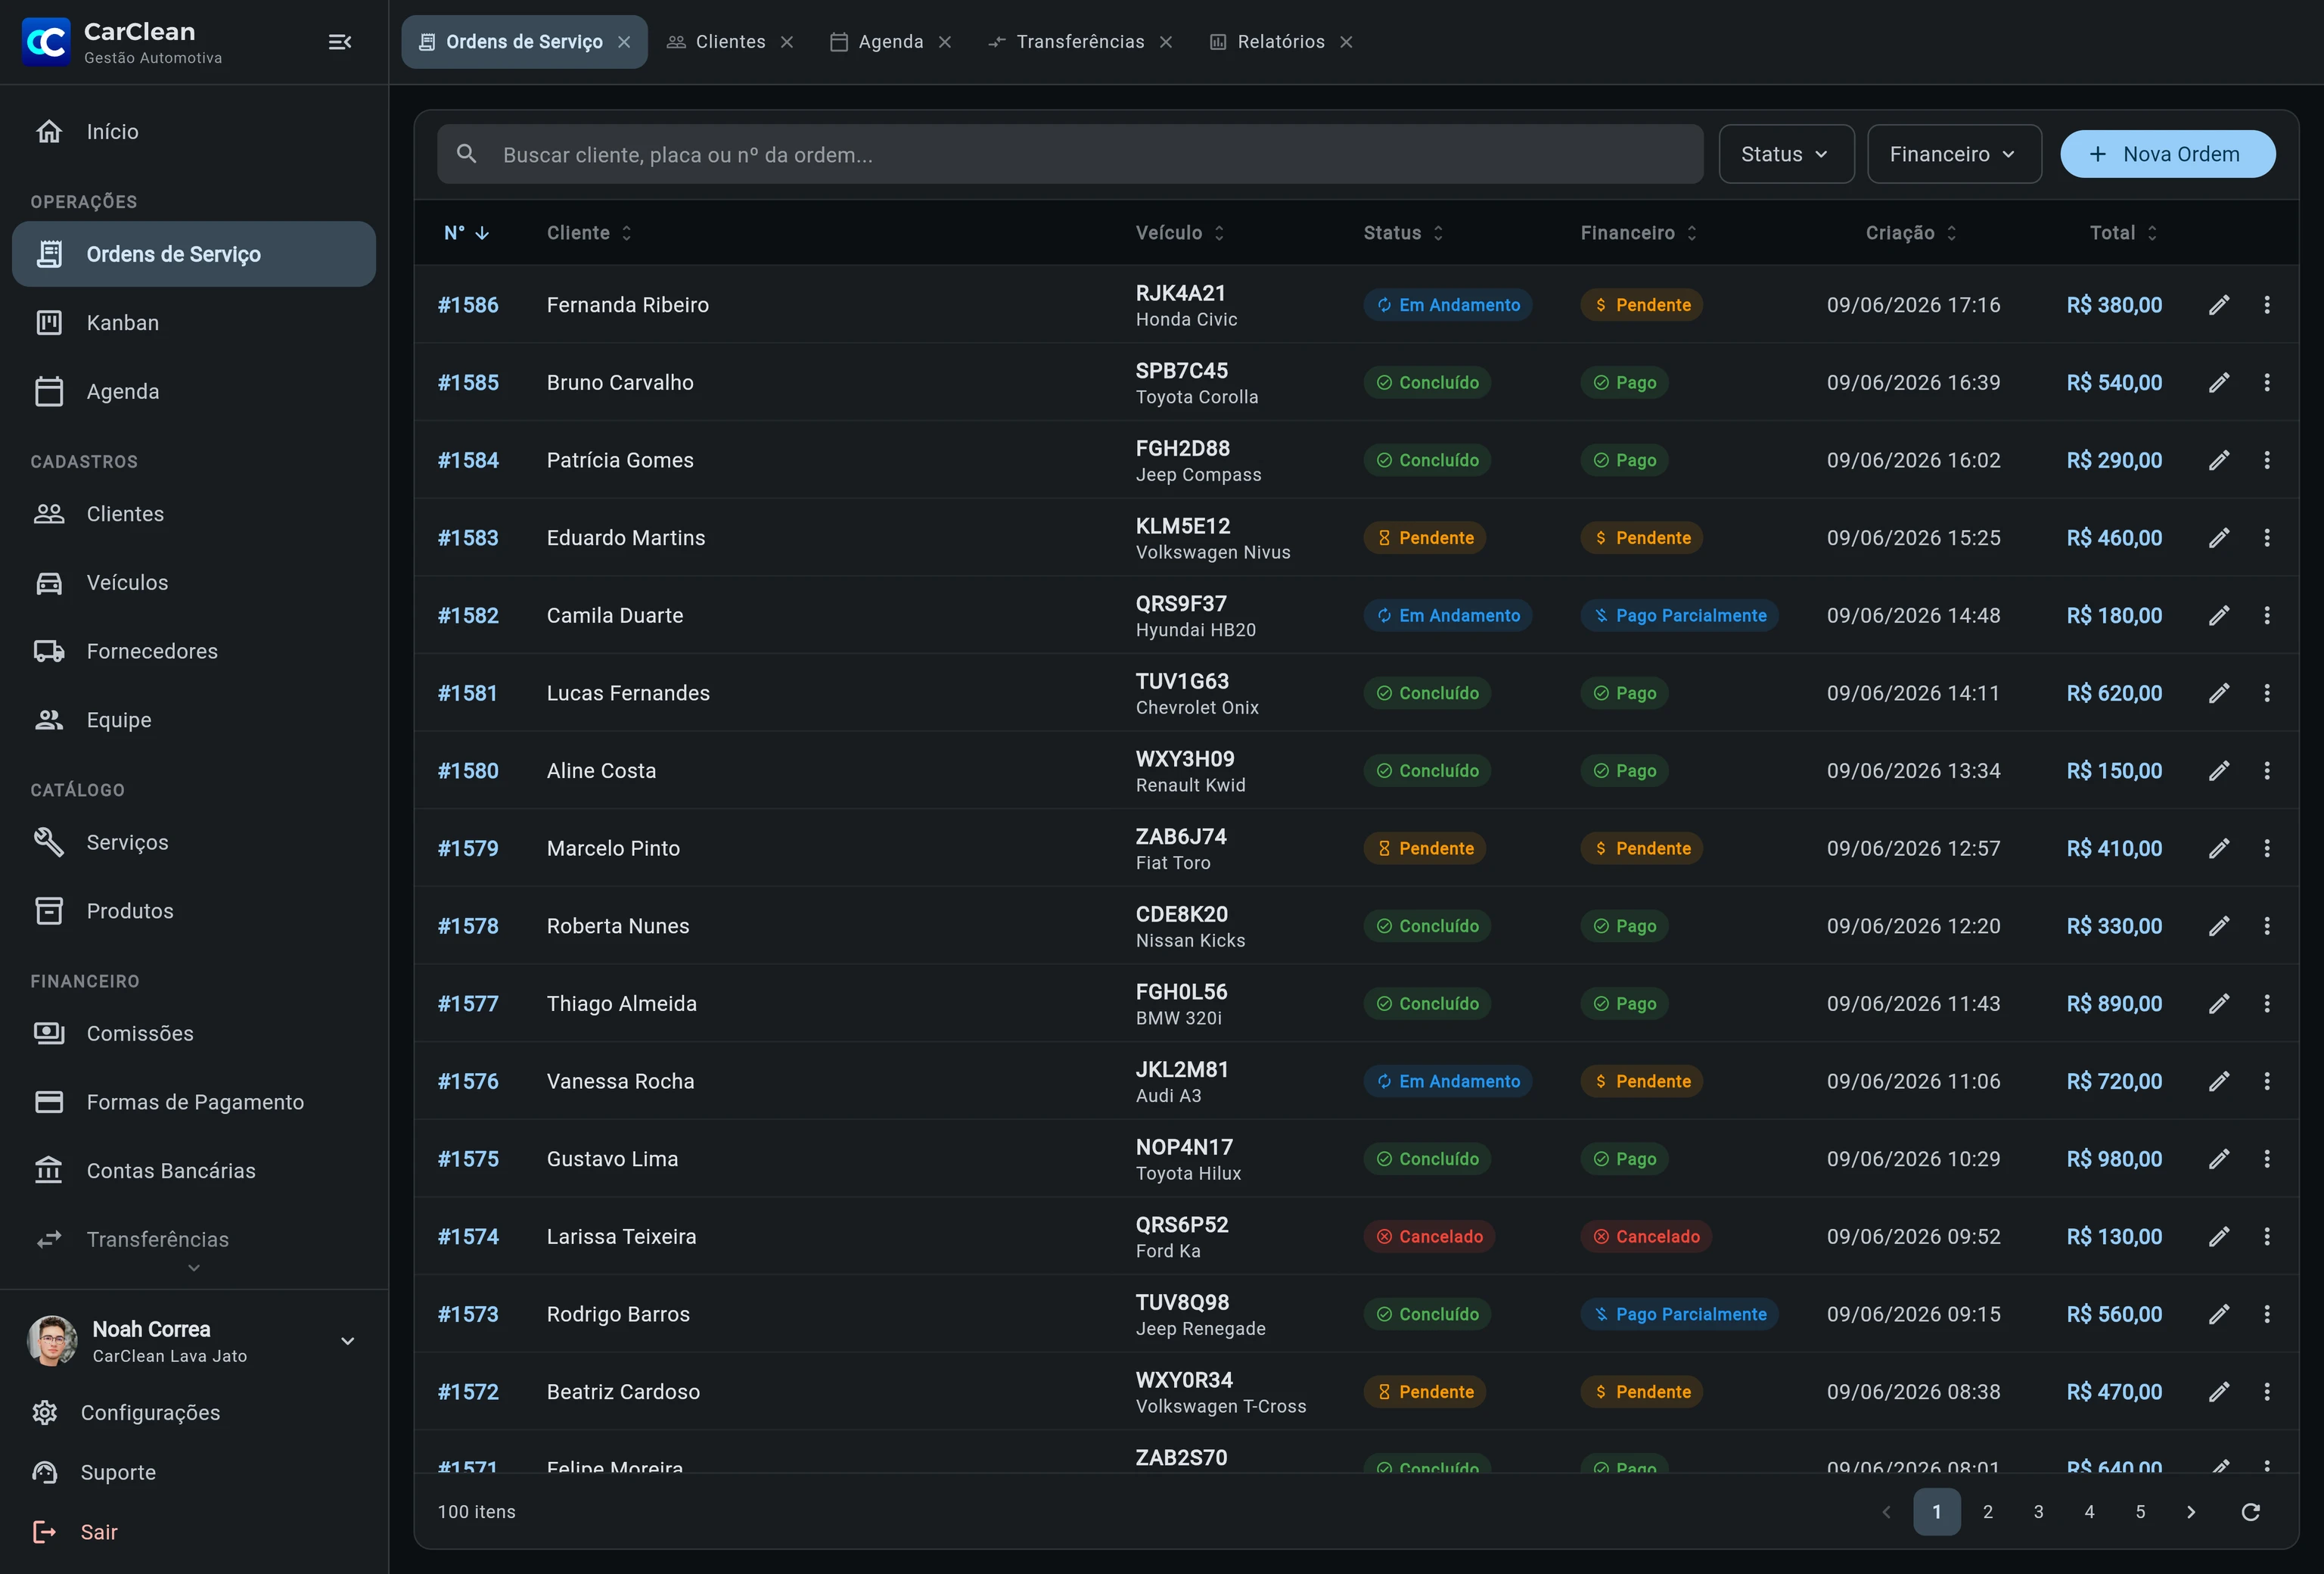The image size is (2324, 1574).
Task: Open the Status filter dropdown
Action: tap(1786, 154)
